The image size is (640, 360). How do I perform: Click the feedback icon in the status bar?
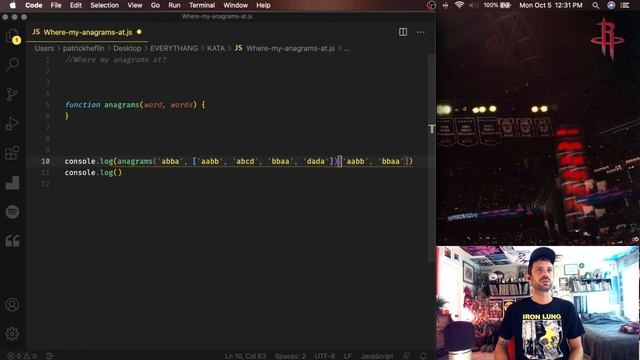point(407,356)
